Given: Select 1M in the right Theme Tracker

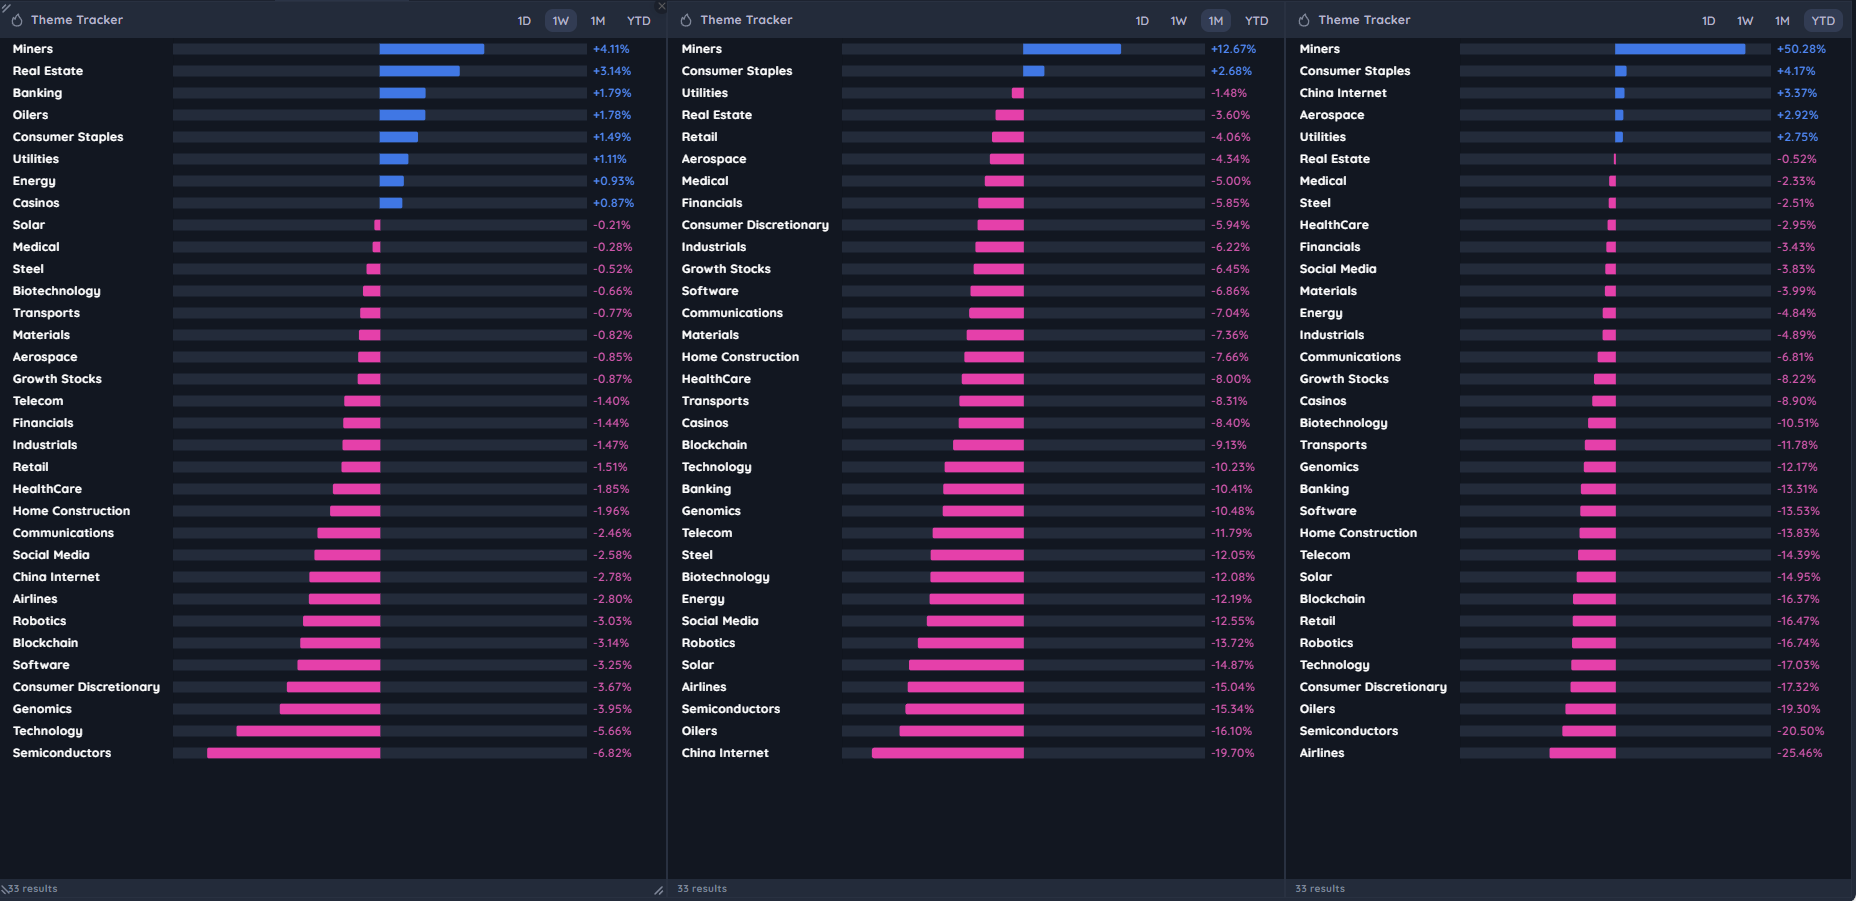Looking at the screenshot, I should click(1782, 21).
